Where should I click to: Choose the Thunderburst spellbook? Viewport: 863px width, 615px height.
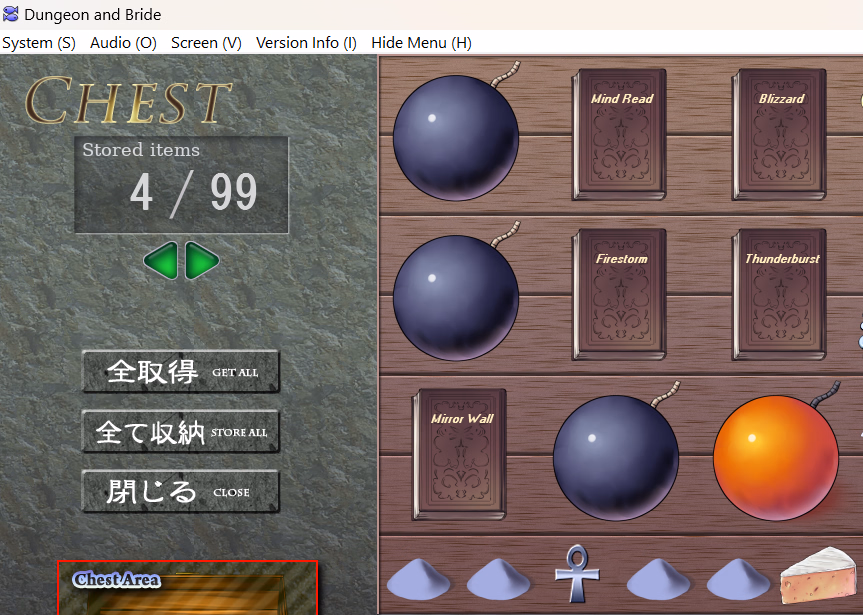780,294
